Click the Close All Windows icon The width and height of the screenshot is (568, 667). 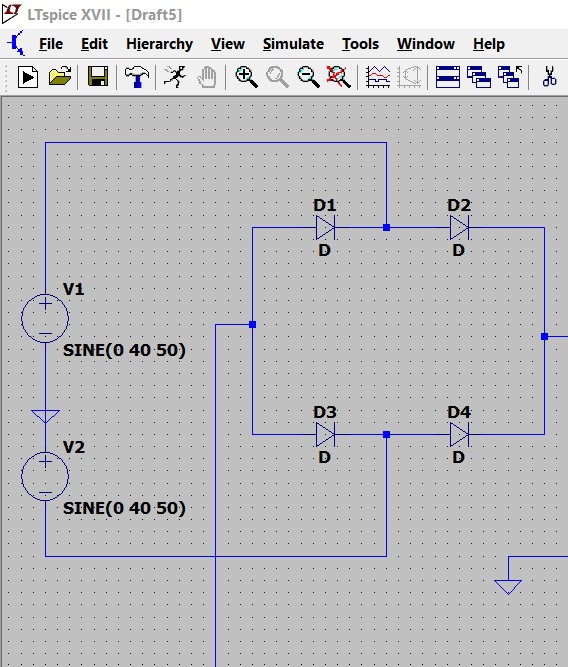point(510,77)
